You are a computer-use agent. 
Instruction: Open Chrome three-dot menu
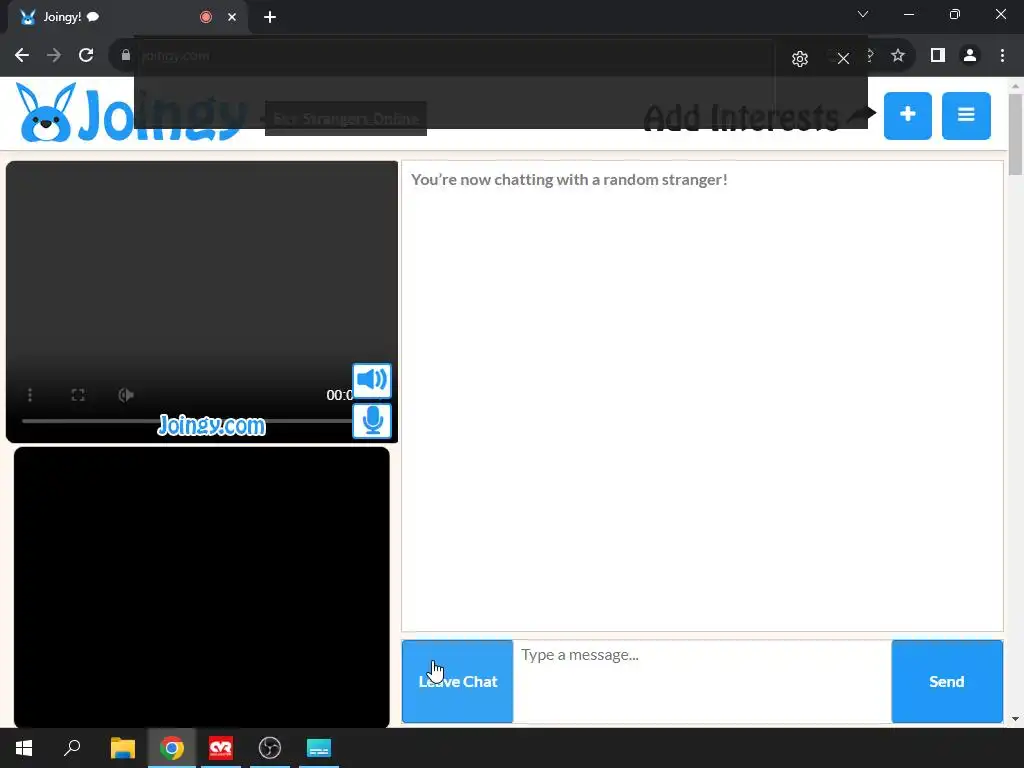click(1002, 56)
